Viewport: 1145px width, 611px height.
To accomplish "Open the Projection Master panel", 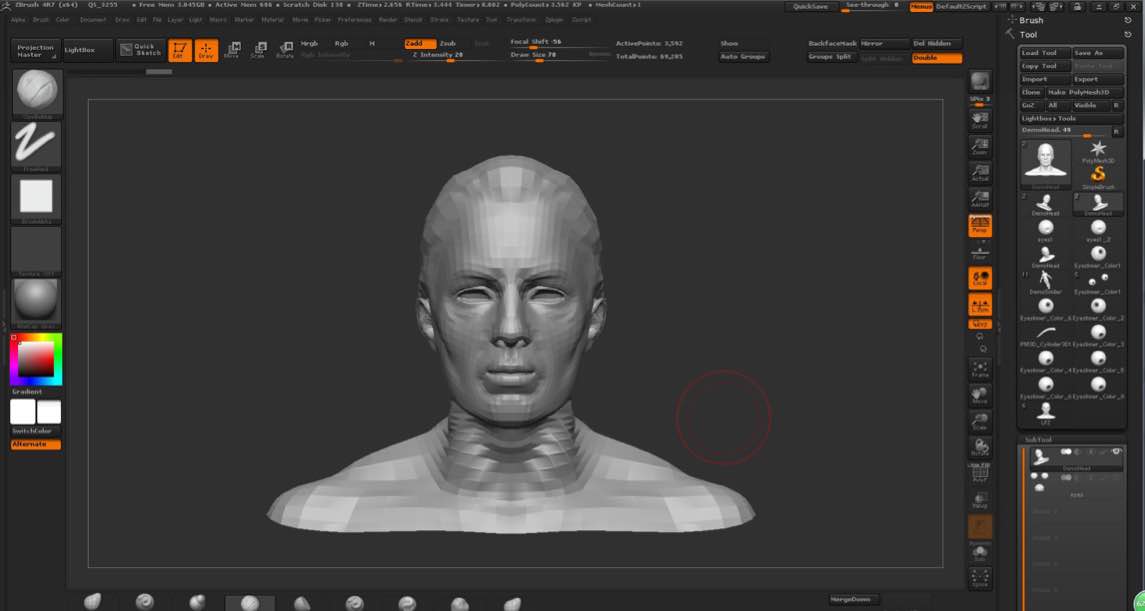I will pos(36,50).
